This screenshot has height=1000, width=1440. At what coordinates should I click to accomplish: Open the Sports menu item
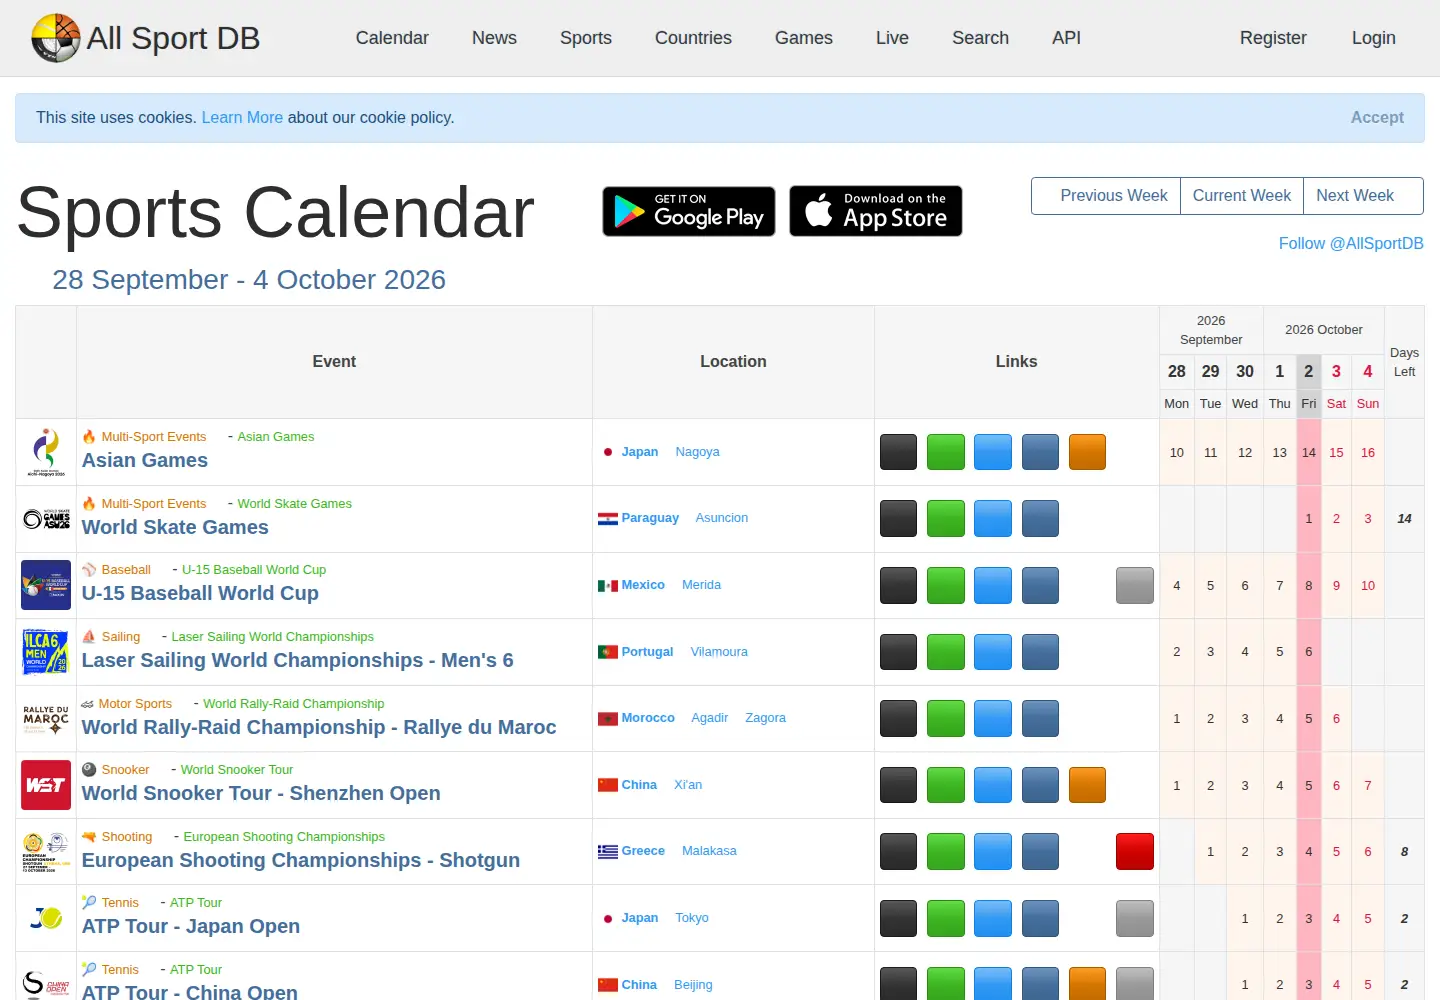(x=586, y=38)
